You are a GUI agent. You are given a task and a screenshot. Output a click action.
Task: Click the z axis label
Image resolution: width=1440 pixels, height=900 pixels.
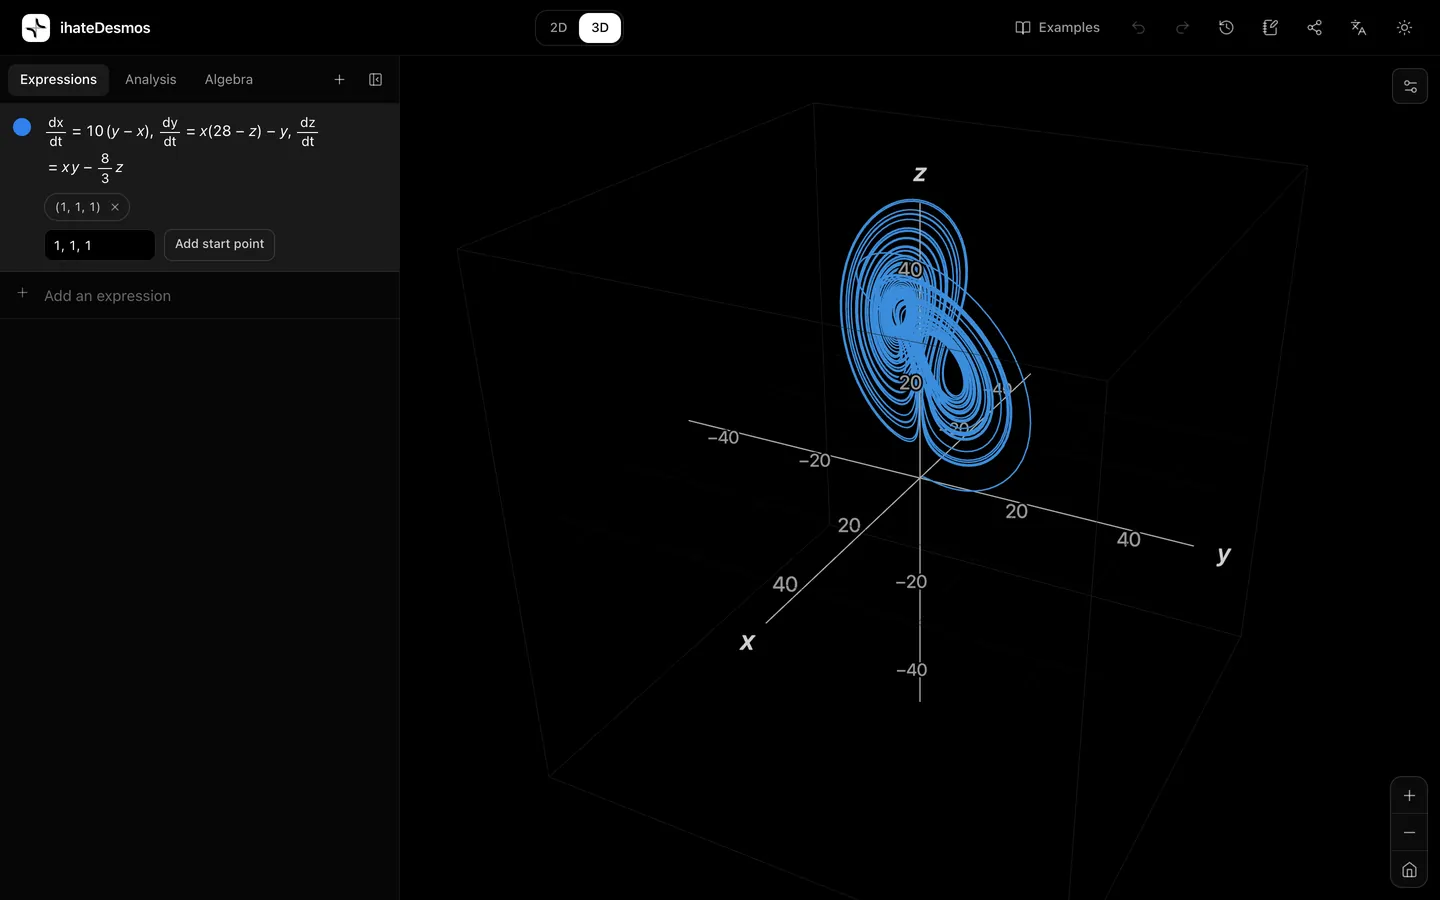point(920,174)
